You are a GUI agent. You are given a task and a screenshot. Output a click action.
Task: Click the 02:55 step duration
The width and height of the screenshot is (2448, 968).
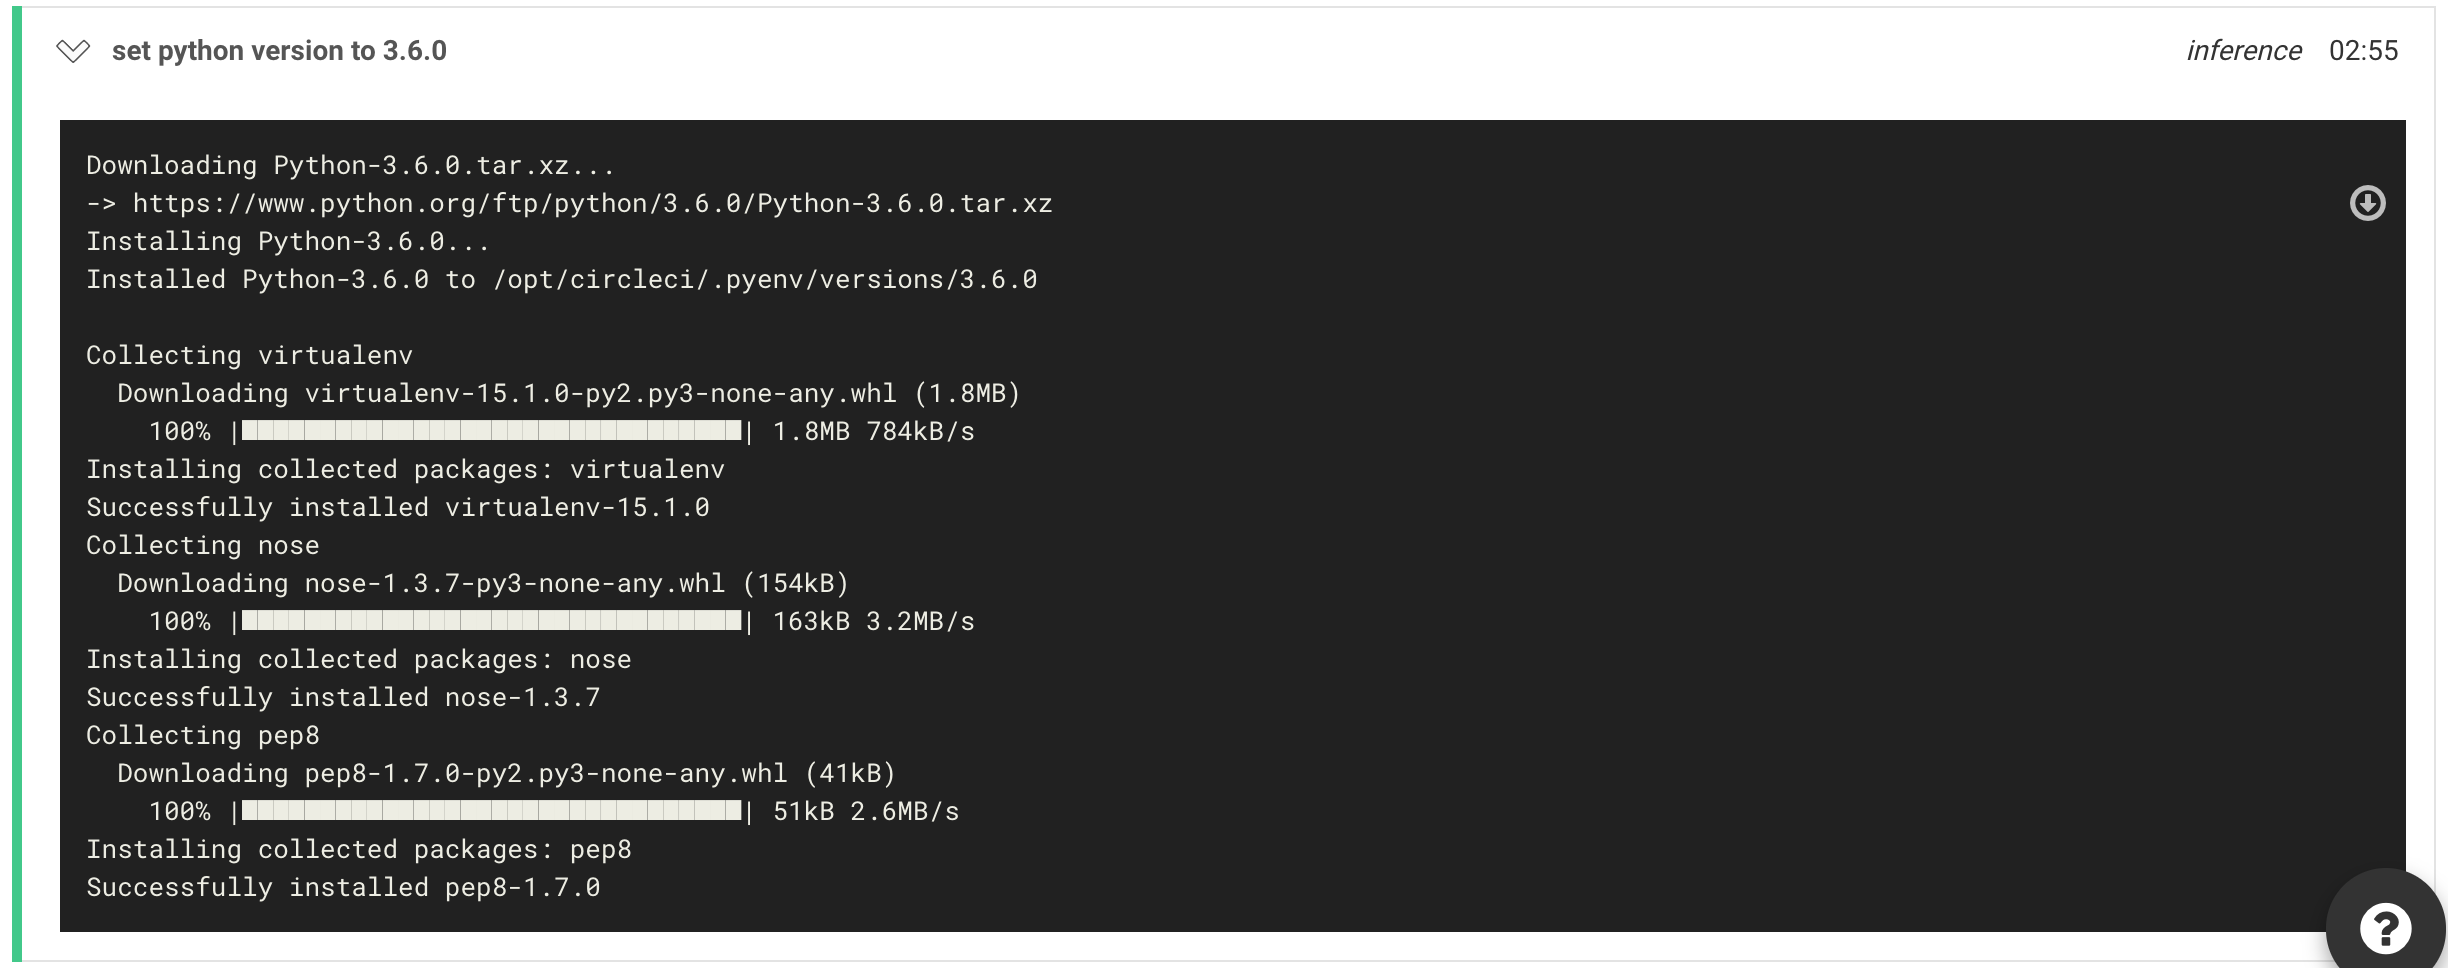(2363, 51)
